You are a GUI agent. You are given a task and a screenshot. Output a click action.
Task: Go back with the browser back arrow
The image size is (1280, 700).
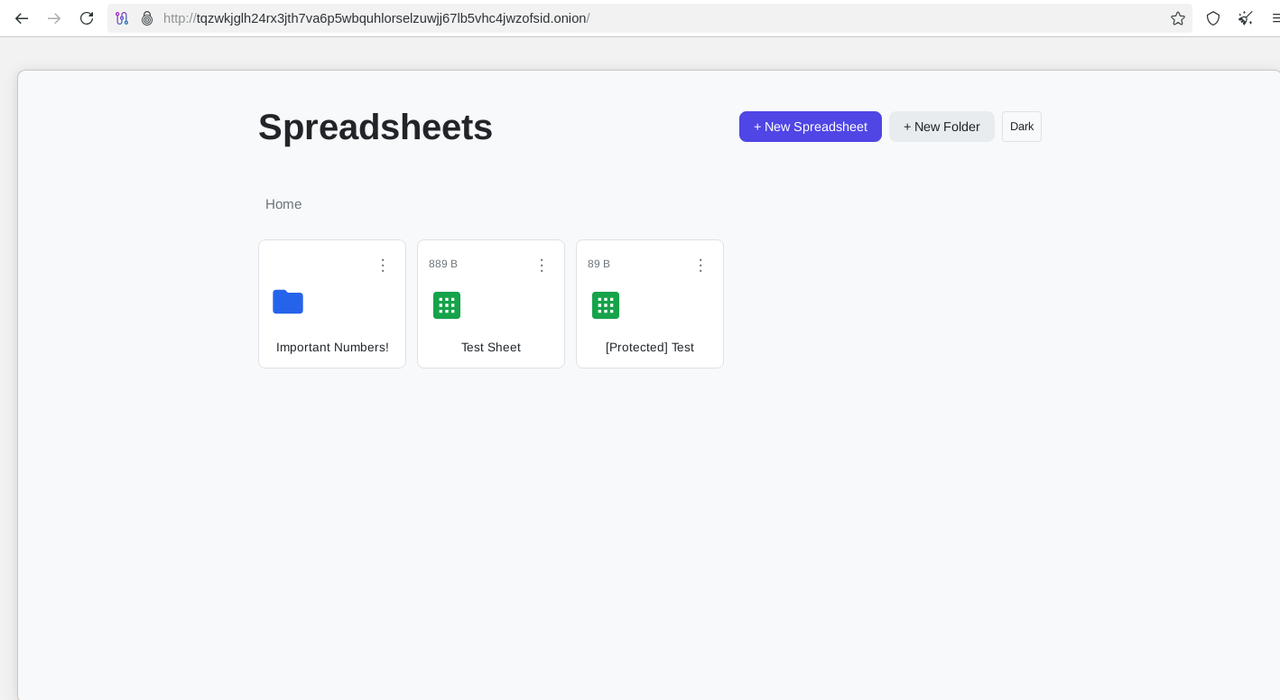coord(22,18)
